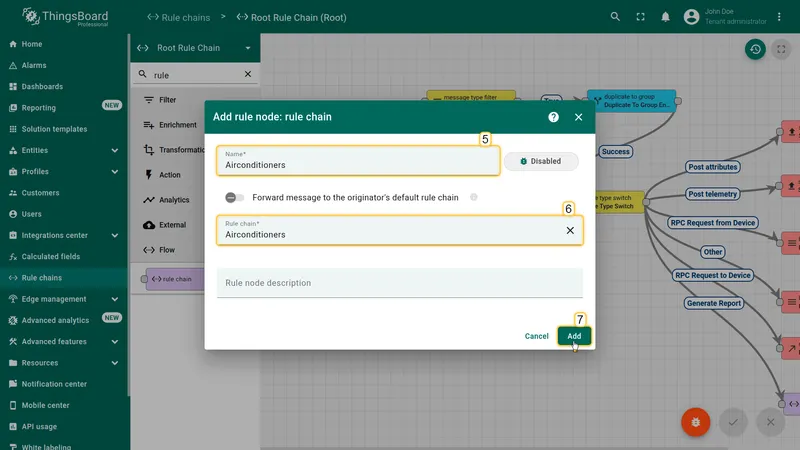Viewport: 800px width, 450px height.
Task: Click apply changes checkmark button
Action: pyautogui.click(x=733, y=422)
